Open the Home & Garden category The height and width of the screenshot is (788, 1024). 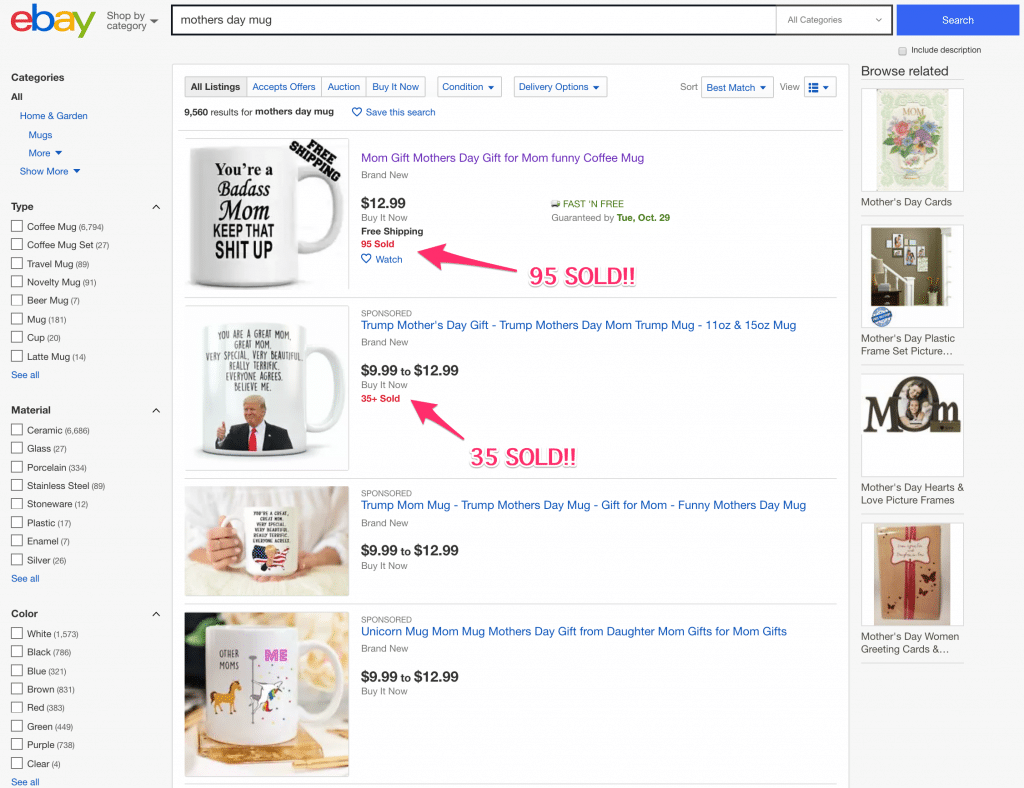tap(54, 116)
